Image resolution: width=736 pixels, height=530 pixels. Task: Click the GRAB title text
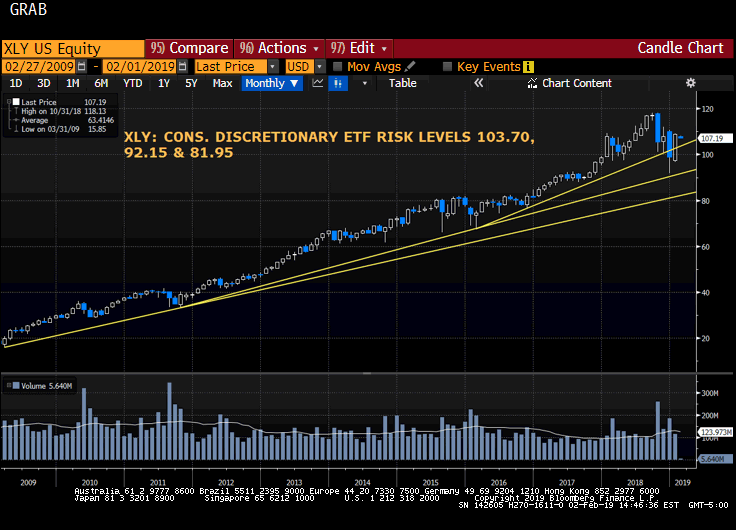[28, 9]
